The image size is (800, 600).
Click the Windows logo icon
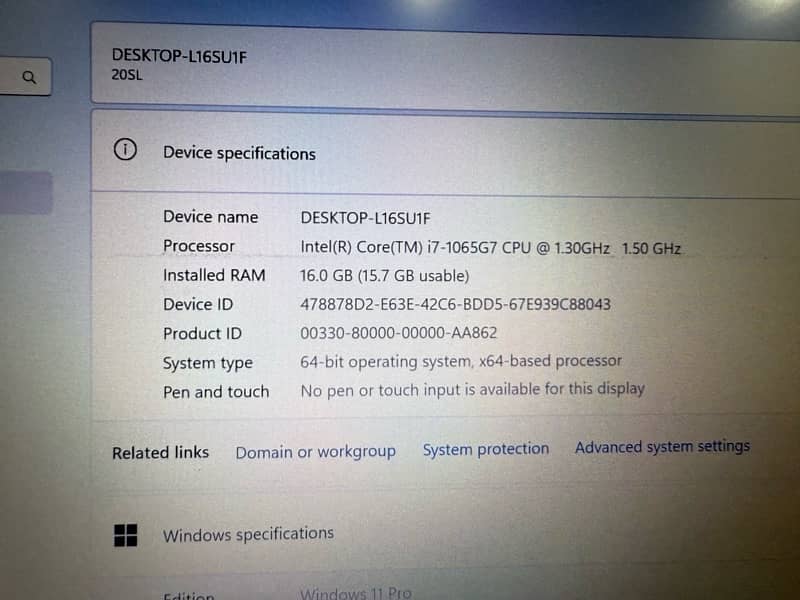tap(126, 535)
